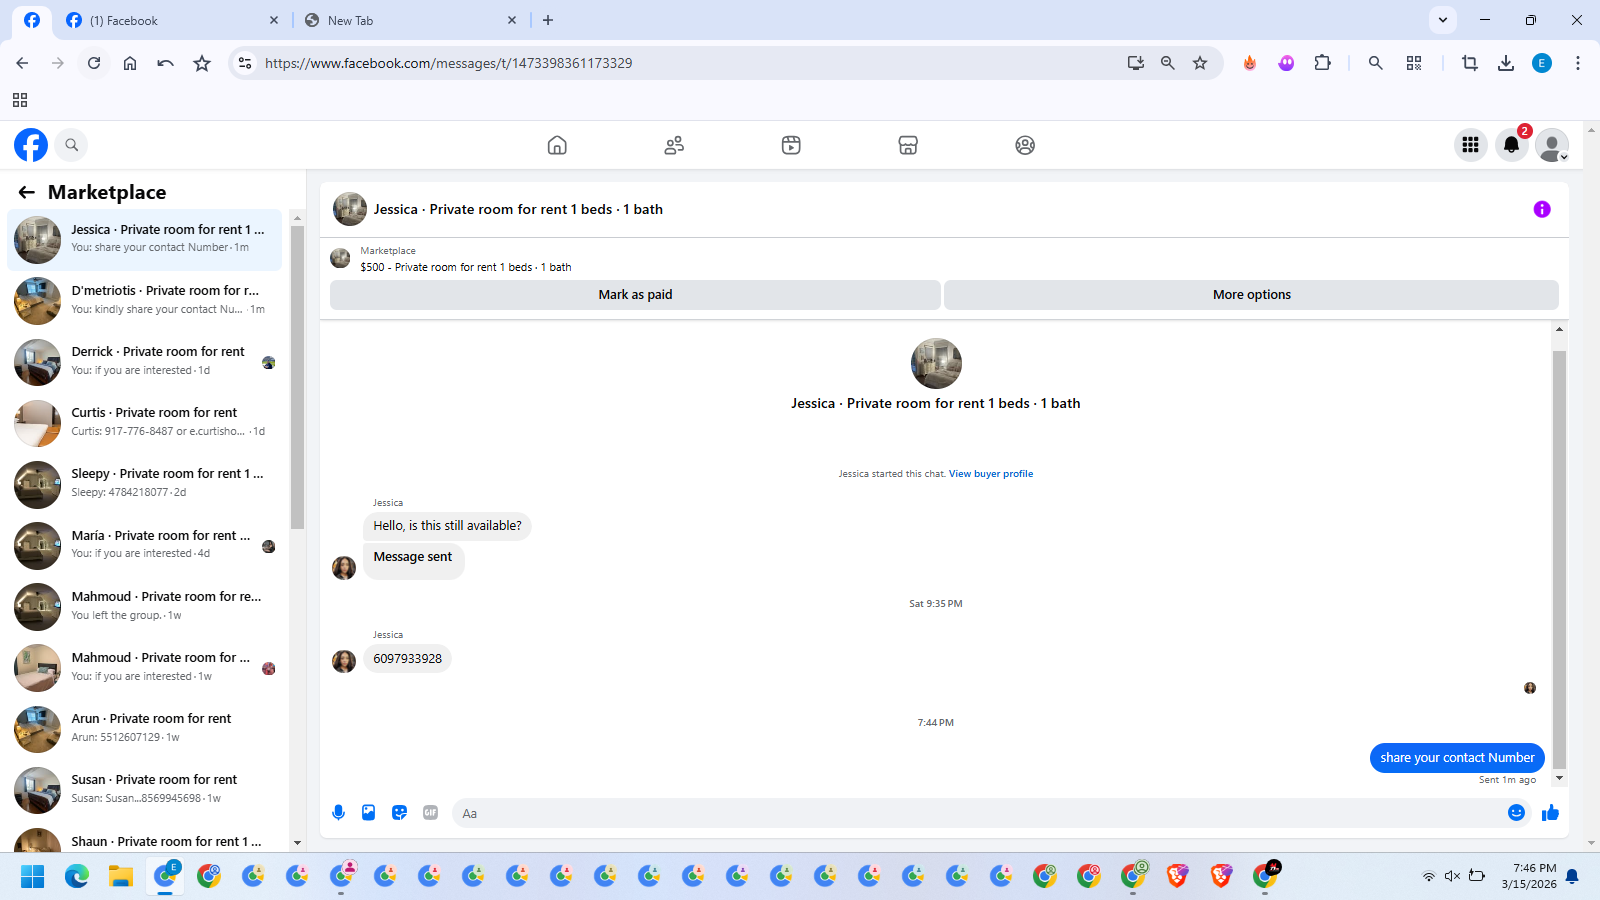Image resolution: width=1600 pixels, height=900 pixels.
Task: Reload the page
Action: [94, 63]
